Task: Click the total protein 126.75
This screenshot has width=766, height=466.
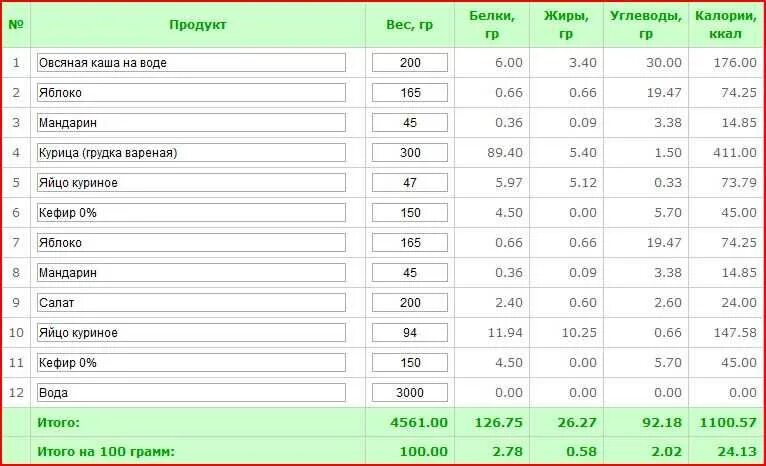Action: (x=499, y=423)
